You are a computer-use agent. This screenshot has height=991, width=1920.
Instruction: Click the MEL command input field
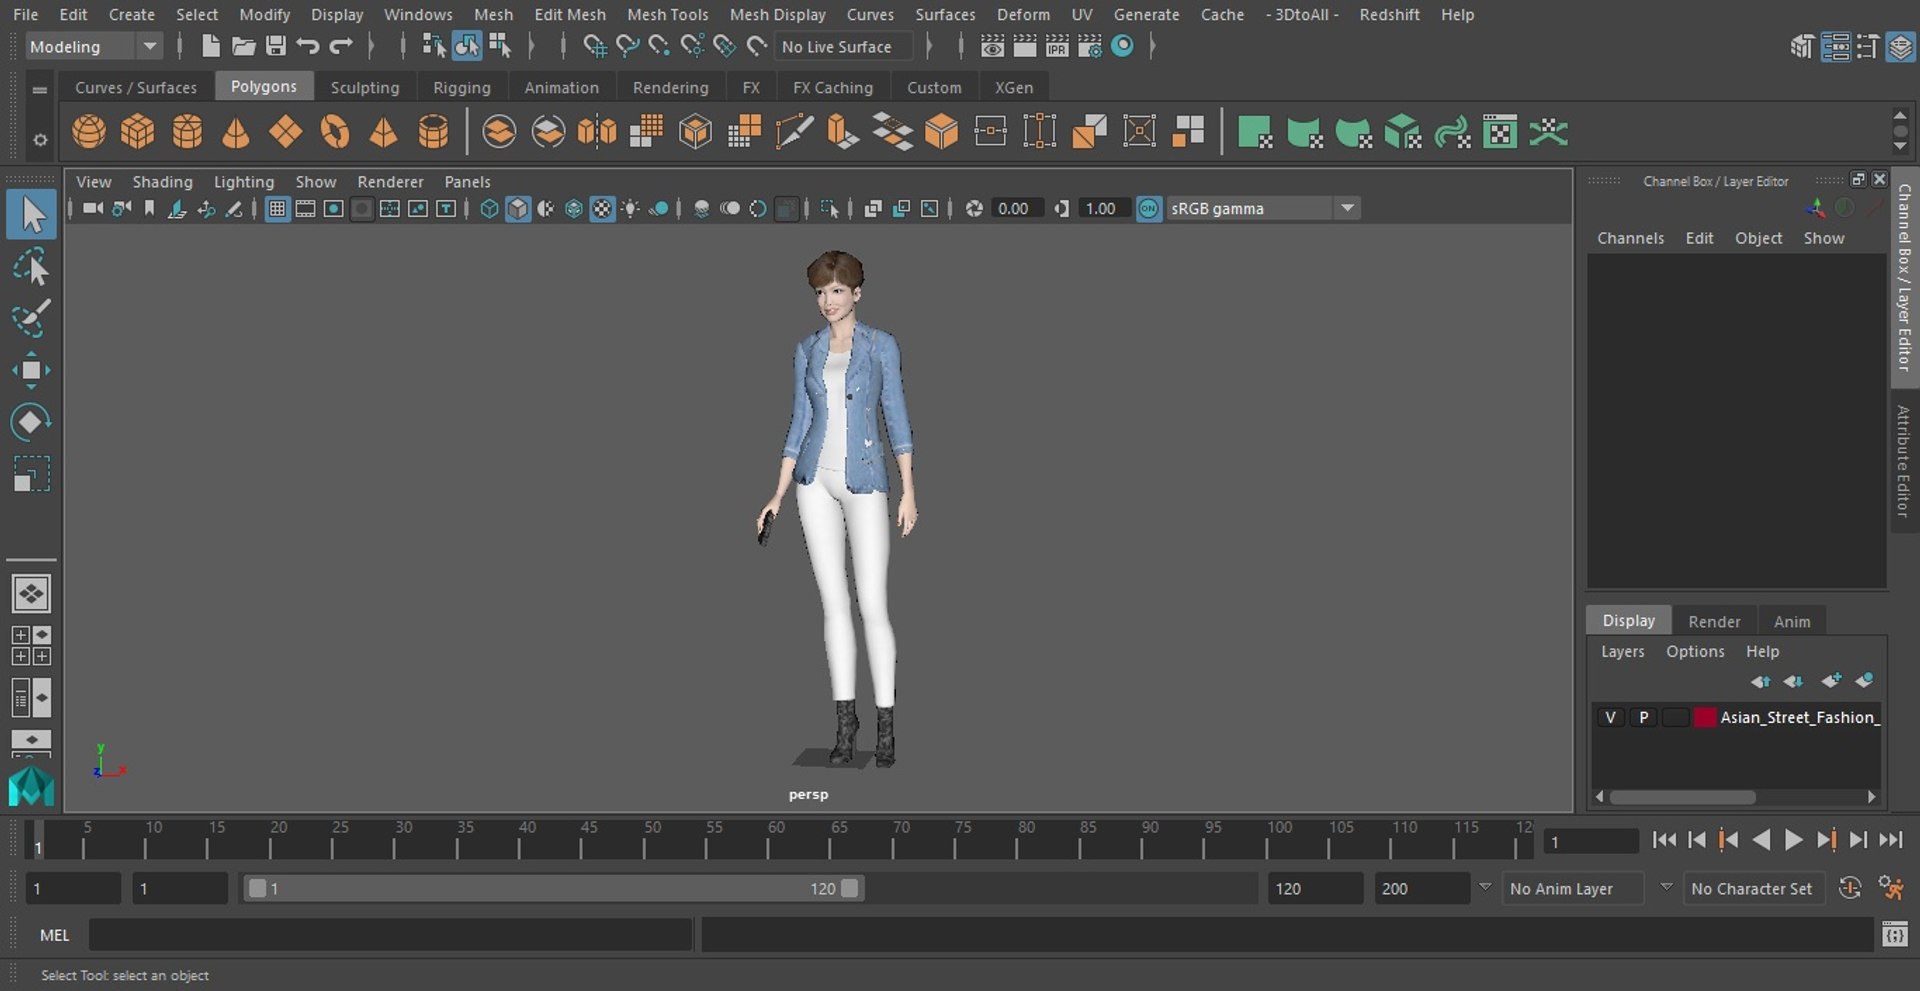pos(390,935)
